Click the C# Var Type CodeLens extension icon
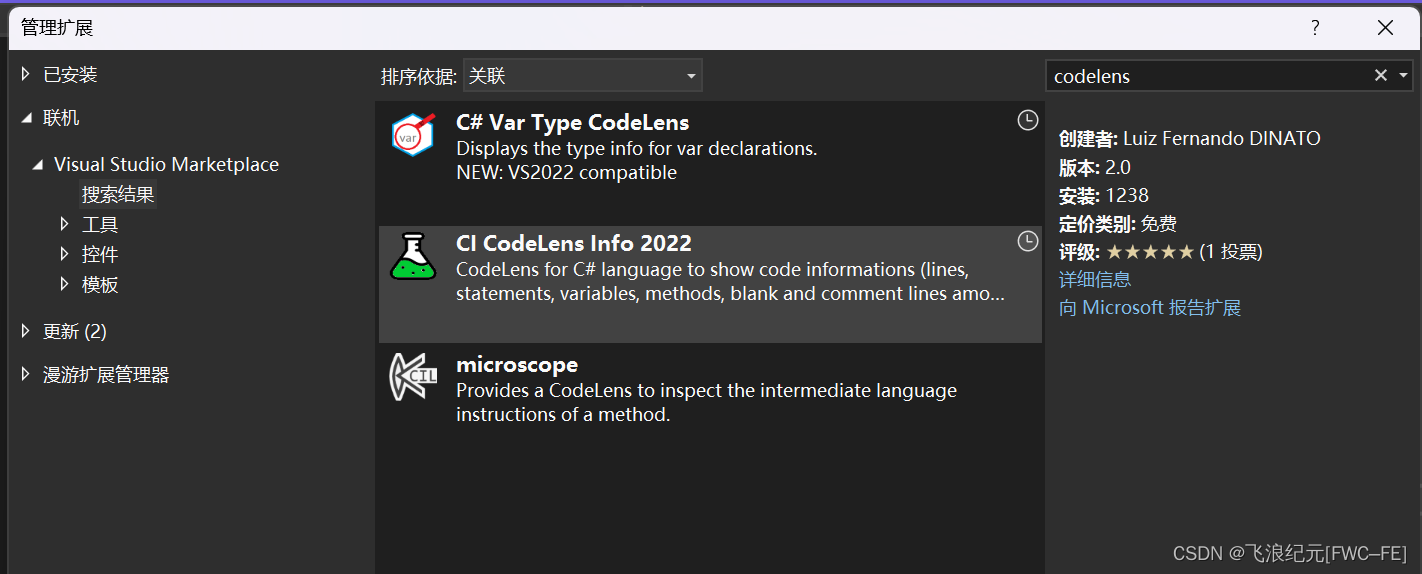 tap(412, 134)
